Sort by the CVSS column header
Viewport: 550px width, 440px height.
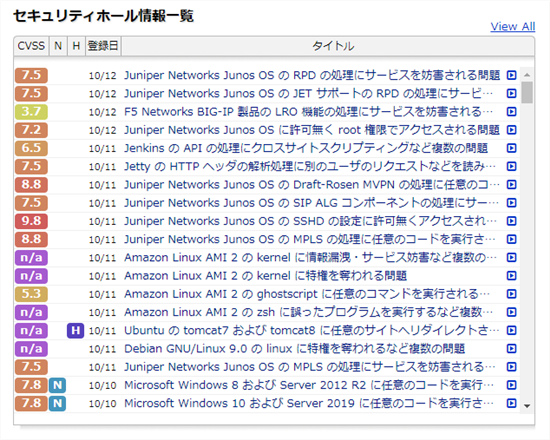31,46
